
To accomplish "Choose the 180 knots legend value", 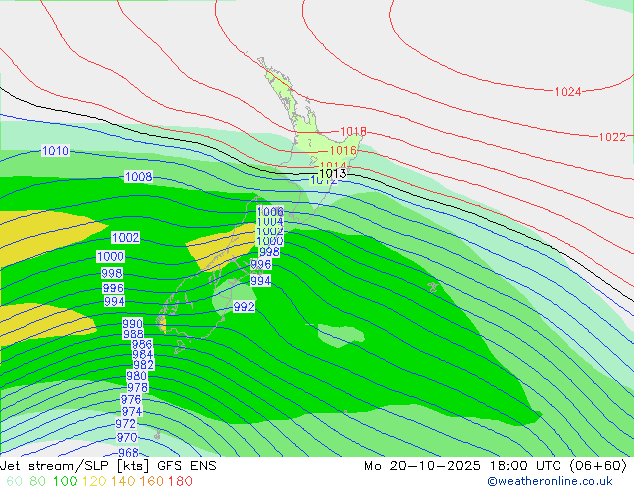I will pos(181,482).
